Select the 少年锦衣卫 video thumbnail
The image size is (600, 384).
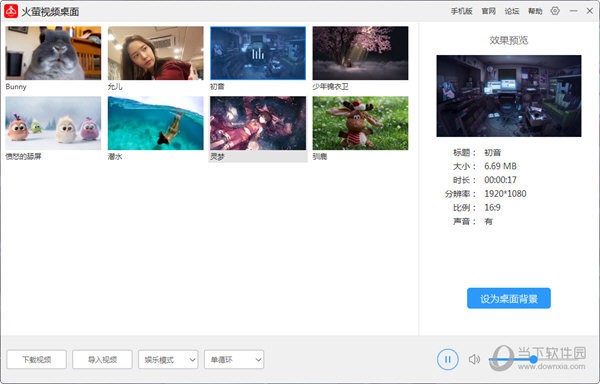point(360,53)
